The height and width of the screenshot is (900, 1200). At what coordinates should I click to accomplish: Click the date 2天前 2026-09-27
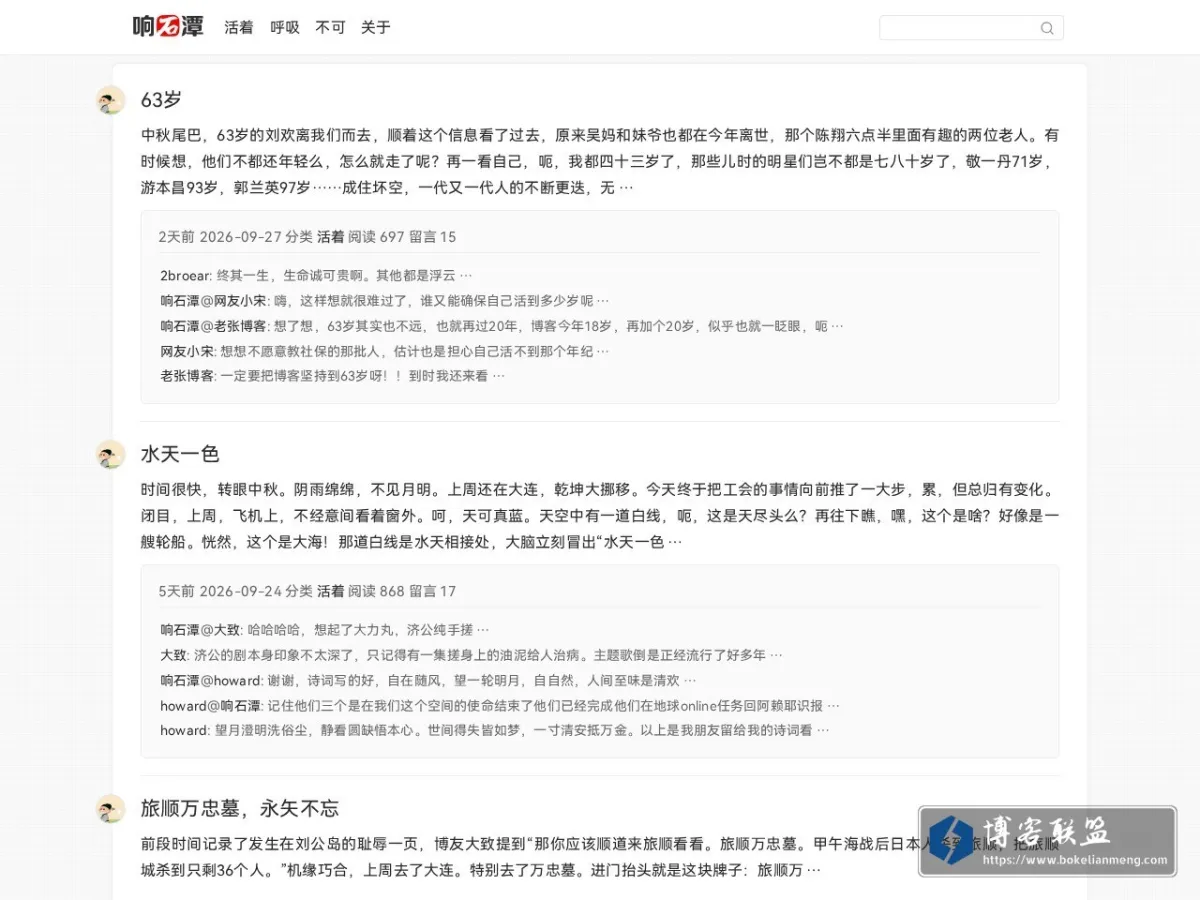click(220, 237)
